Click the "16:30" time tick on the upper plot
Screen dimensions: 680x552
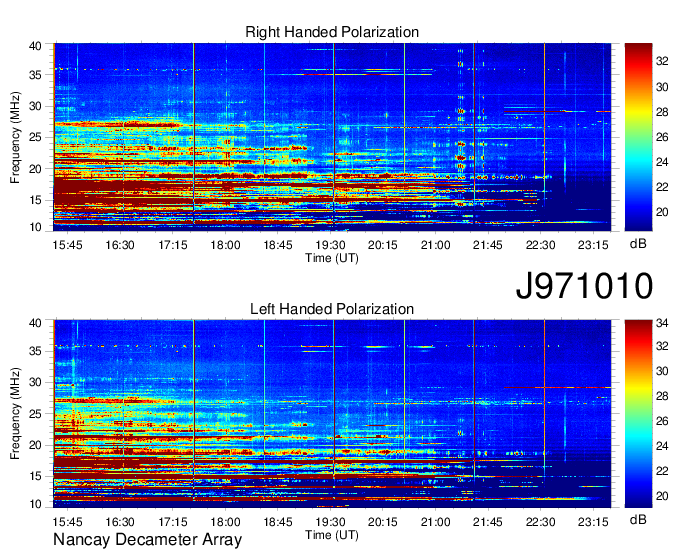[120, 245]
